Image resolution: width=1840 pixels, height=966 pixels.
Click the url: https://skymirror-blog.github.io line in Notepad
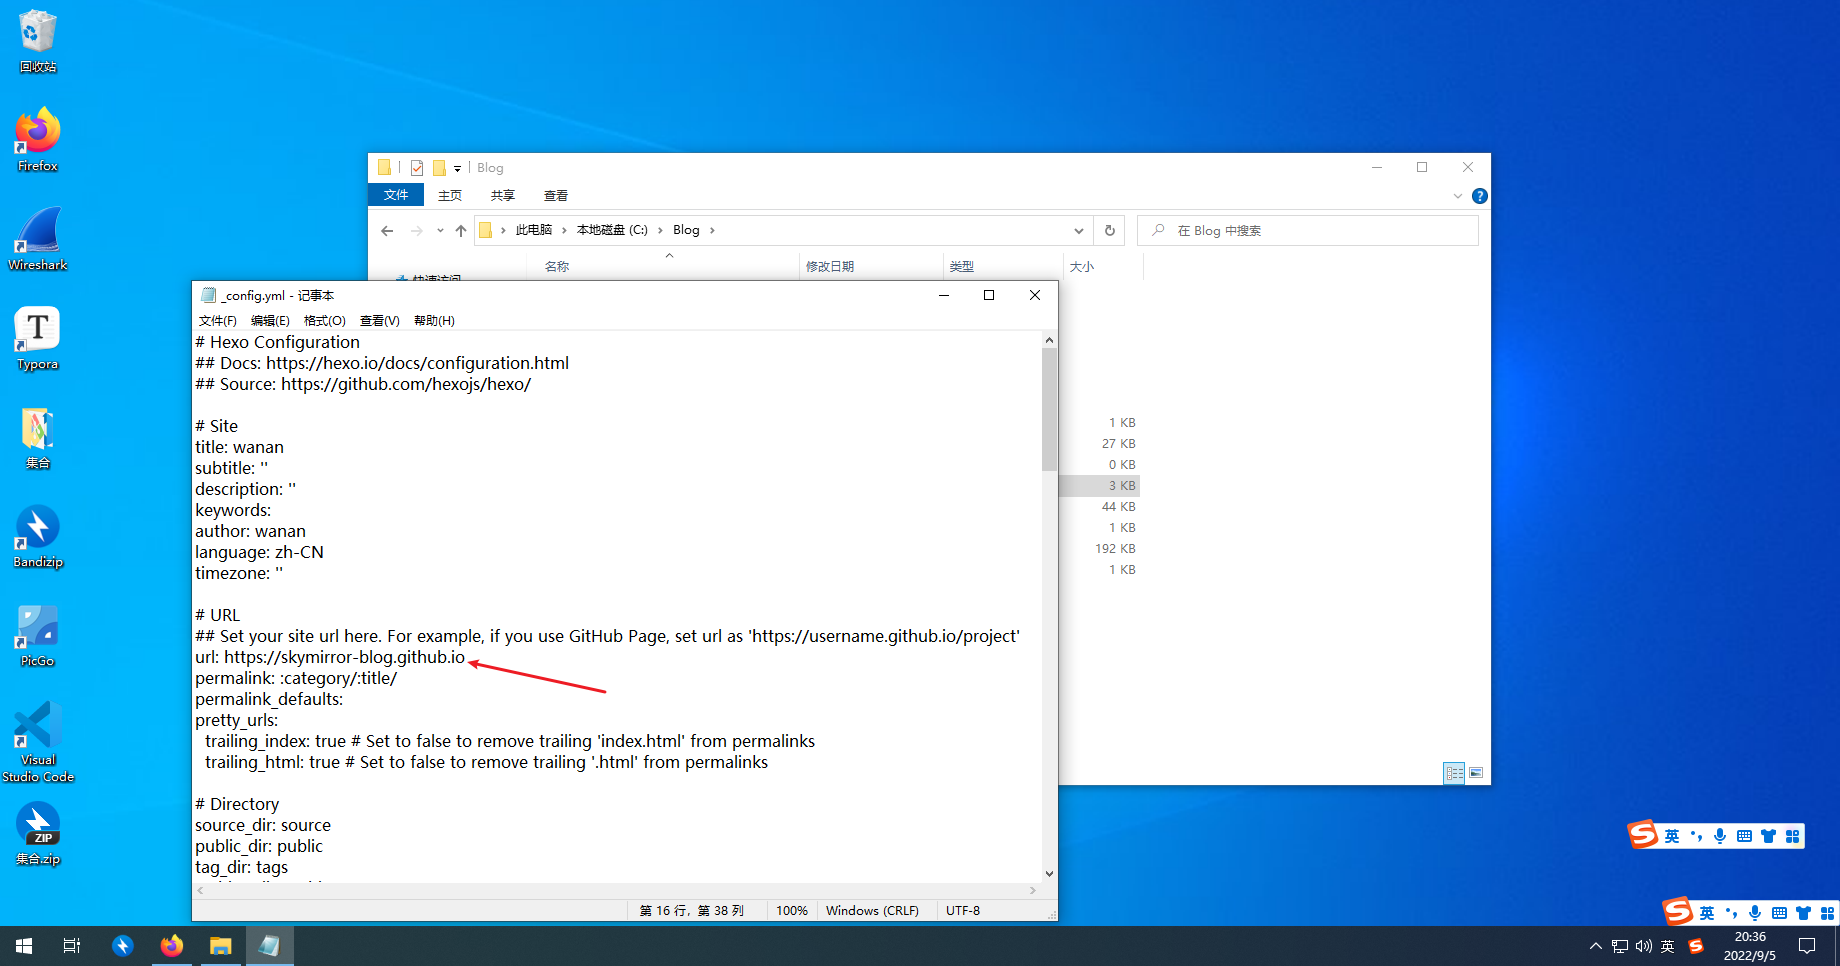tap(330, 657)
